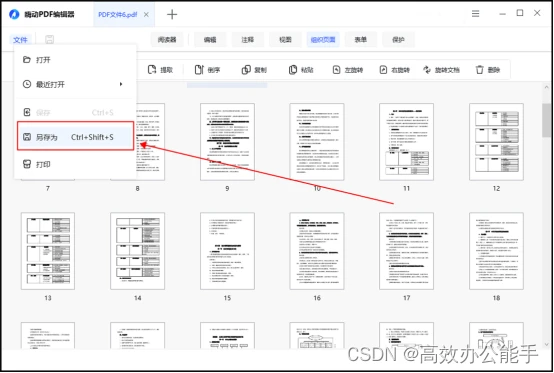554x373 pixels.
Task: Expand the 最近打开 submenu arrow
Action: (x=121, y=84)
